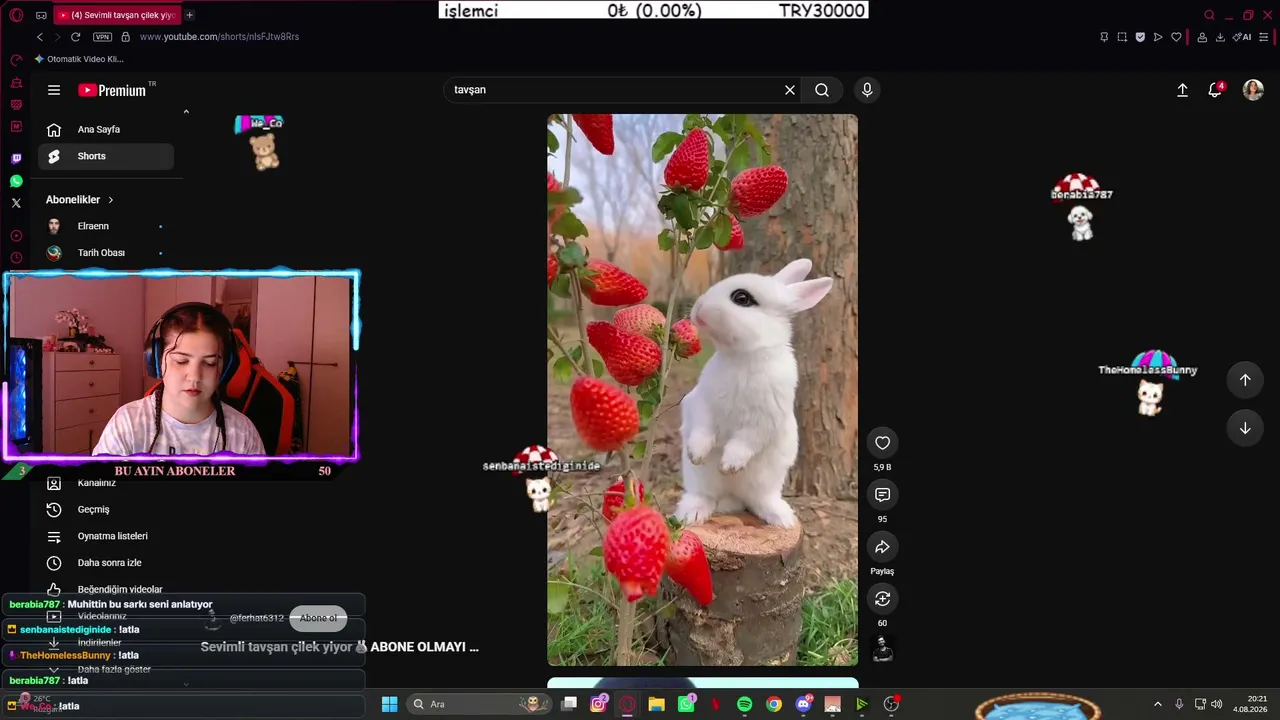Open Opera easy setup sliders icon
Image resolution: width=1280 pixels, height=720 pixels.
click(1264, 37)
